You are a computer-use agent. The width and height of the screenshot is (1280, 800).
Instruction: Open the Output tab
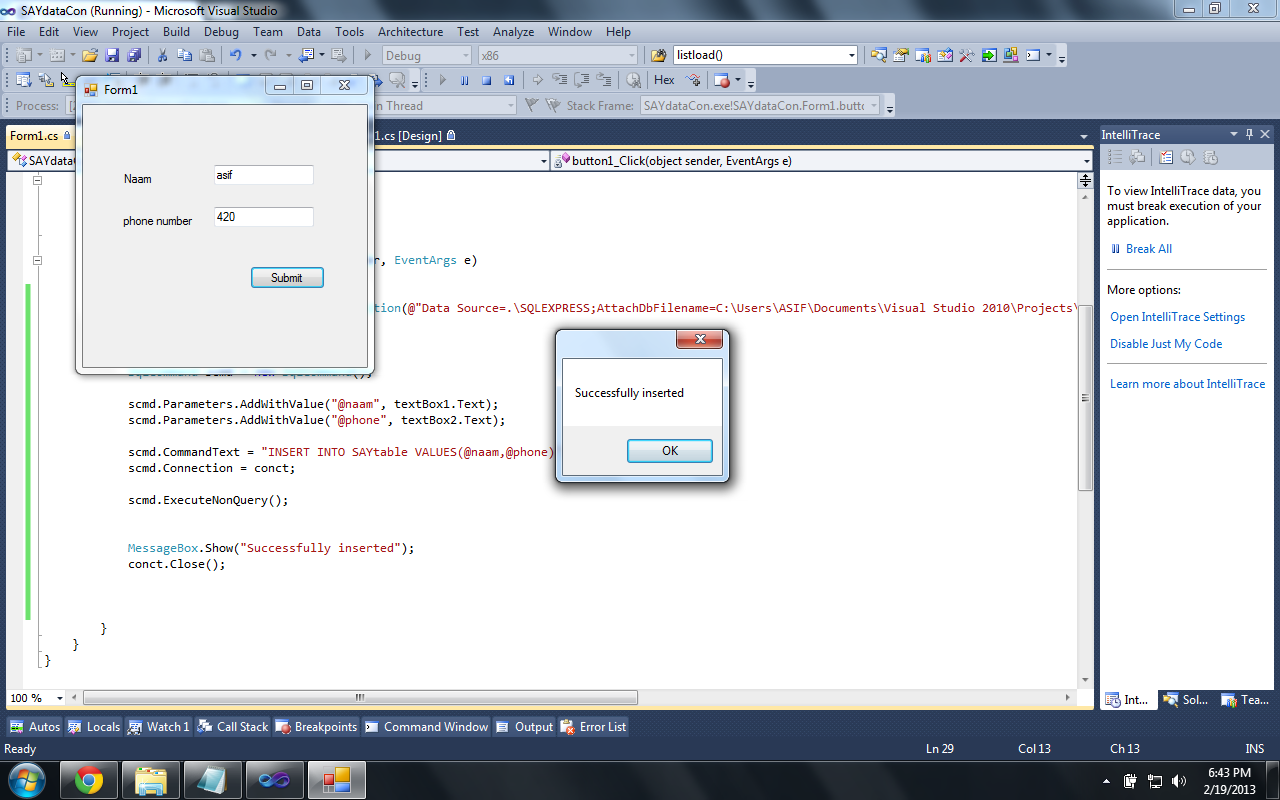(524, 727)
